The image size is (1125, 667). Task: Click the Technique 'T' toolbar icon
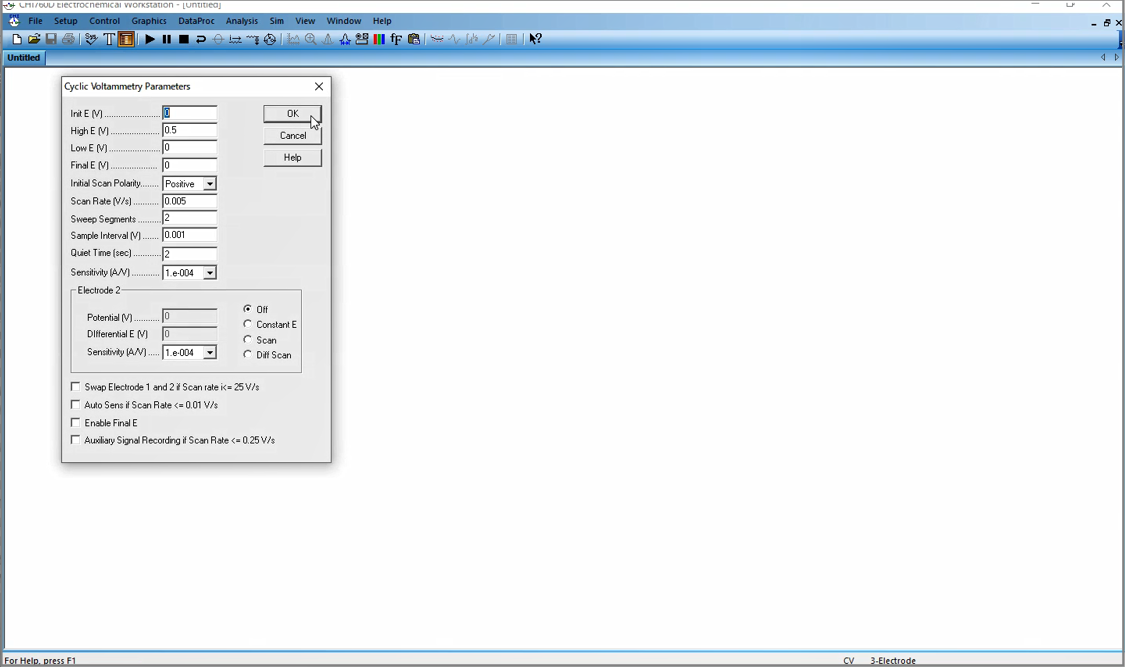click(x=109, y=39)
